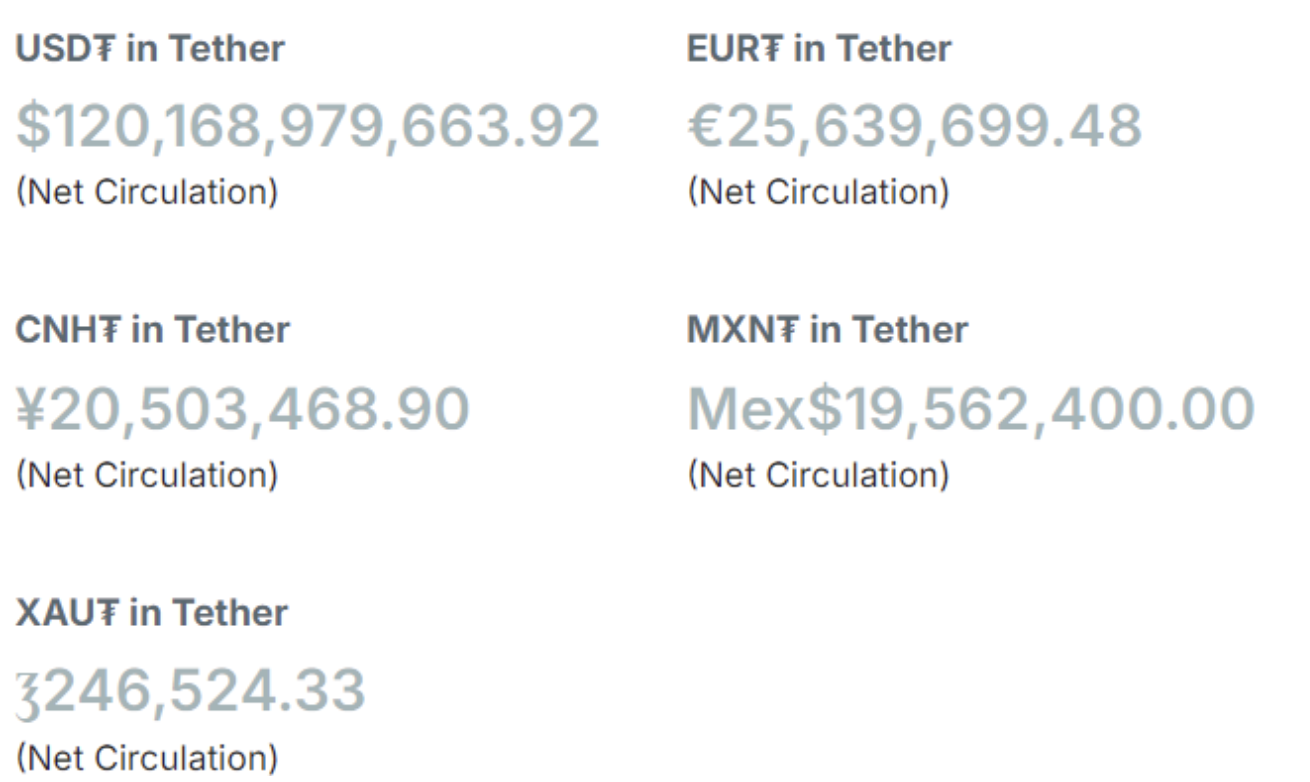Image resolution: width=1310 pixels, height=782 pixels.
Task: Click Net Circulation label under EUR₮
Action: (x=818, y=191)
